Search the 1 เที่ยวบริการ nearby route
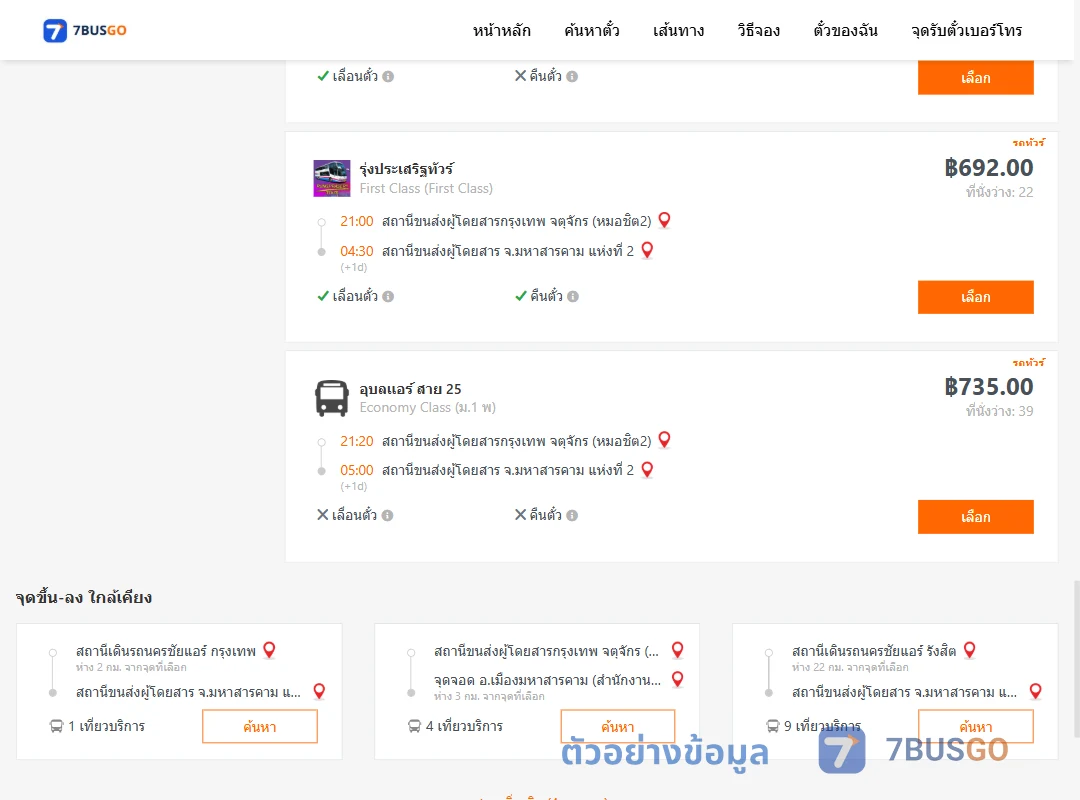The width and height of the screenshot is (1080, 800). pos(260,726)
